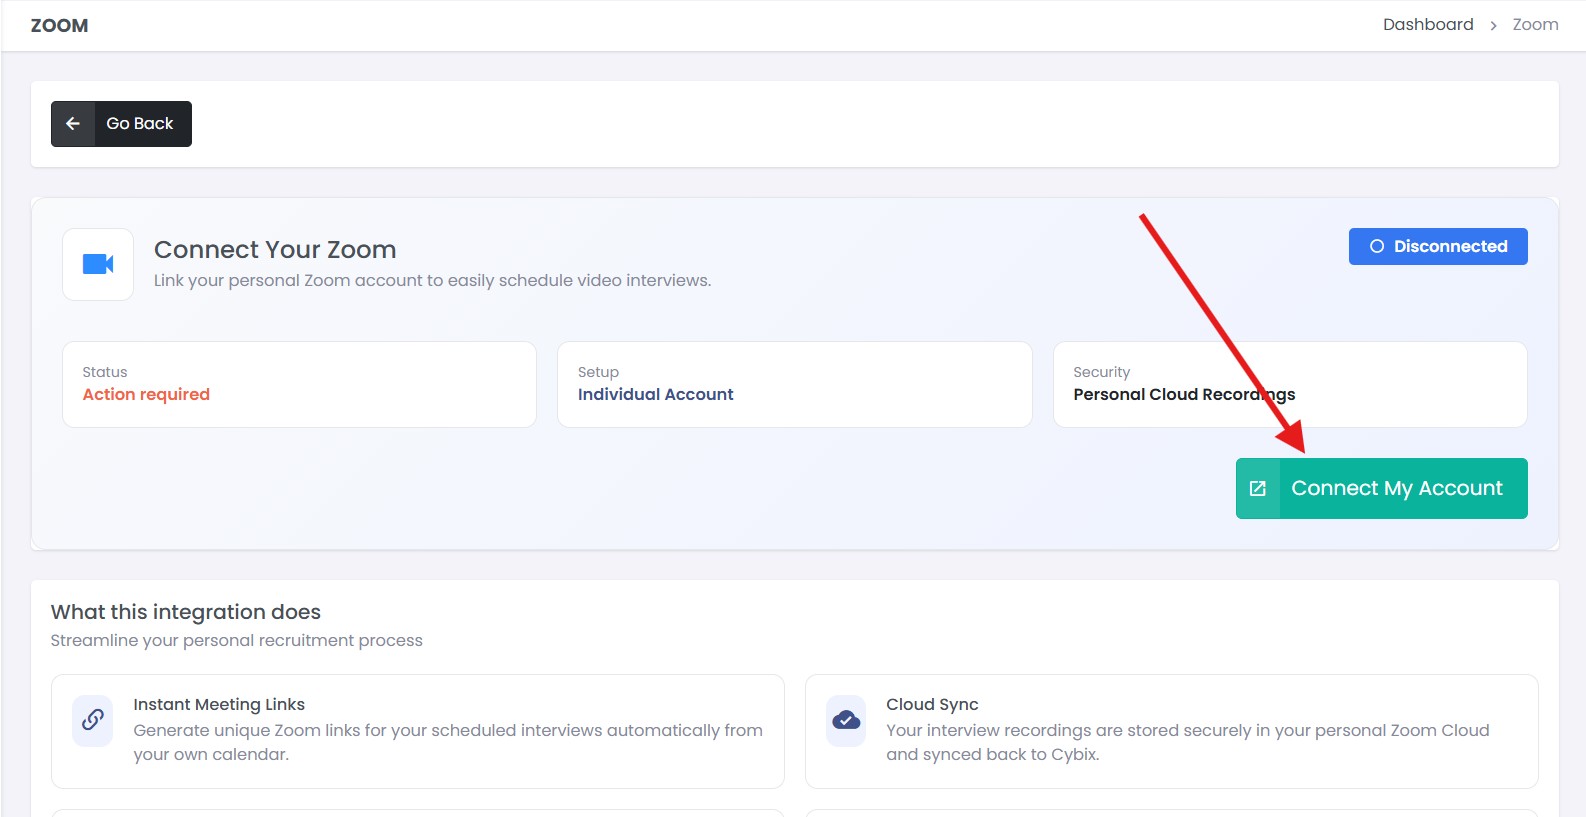
Task: Click the Individual Account text
Action: click(x=655, y=394)
